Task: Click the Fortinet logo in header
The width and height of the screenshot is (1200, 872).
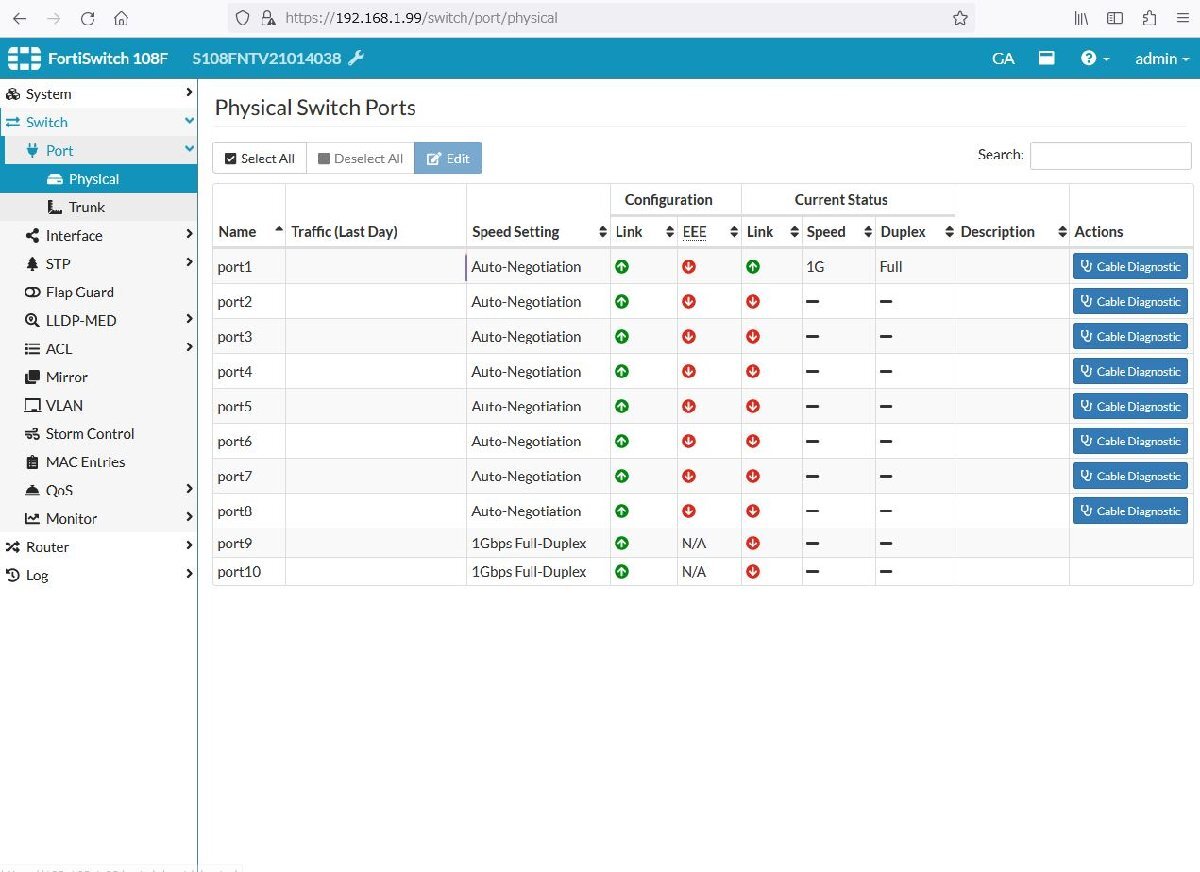Action: pyautogui.click(x=24, y=59)
